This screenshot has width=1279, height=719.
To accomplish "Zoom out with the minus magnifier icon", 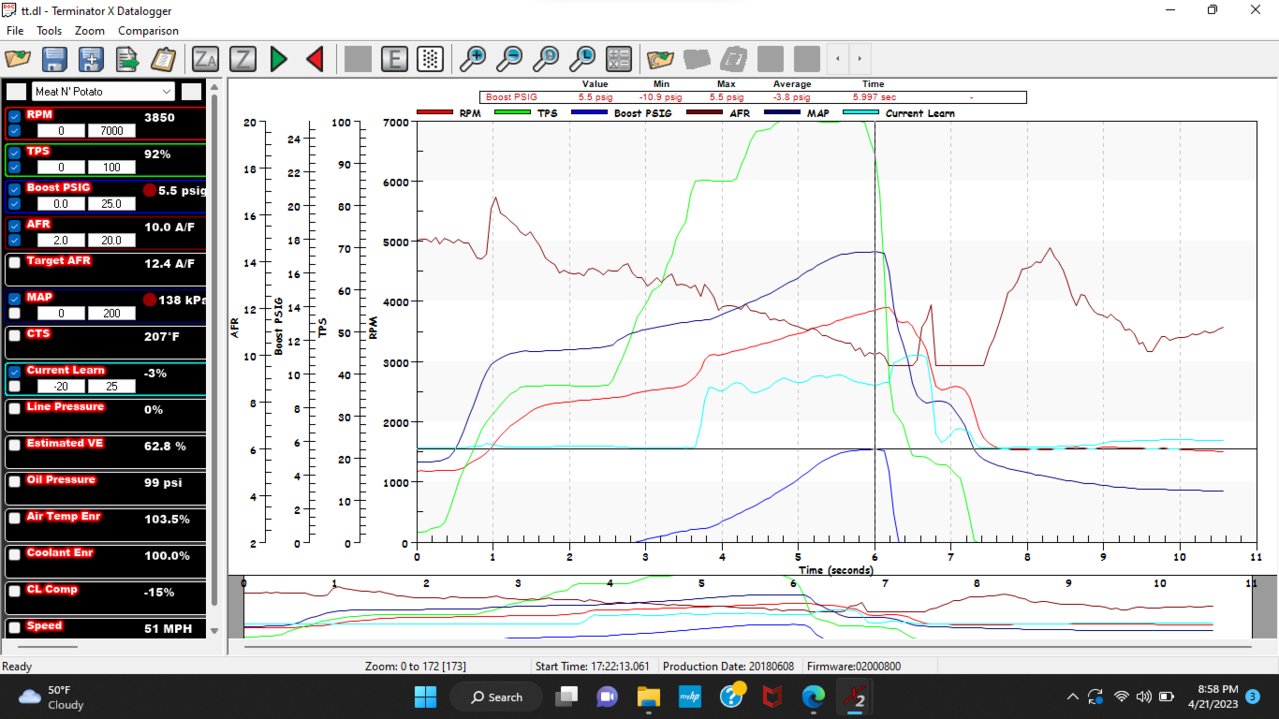I will coord(509,59).
